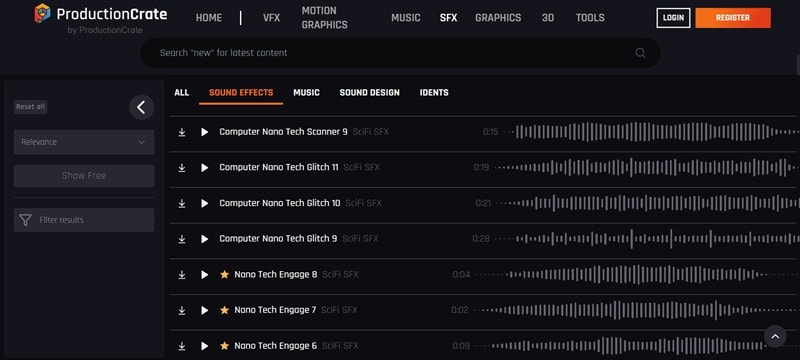Image resolution: width=800 pixels, height=360 pixels.
Task: Click the star icon on Nano Tech Engage 6
Action: tap(224, 346)
